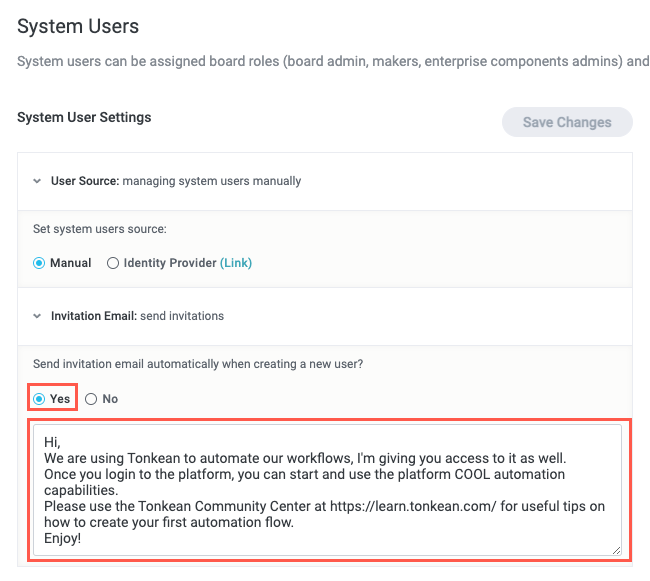Select the Manual user source radio button
The height and width of the screenshot is (581, 650).
click(x=39, y=263)
